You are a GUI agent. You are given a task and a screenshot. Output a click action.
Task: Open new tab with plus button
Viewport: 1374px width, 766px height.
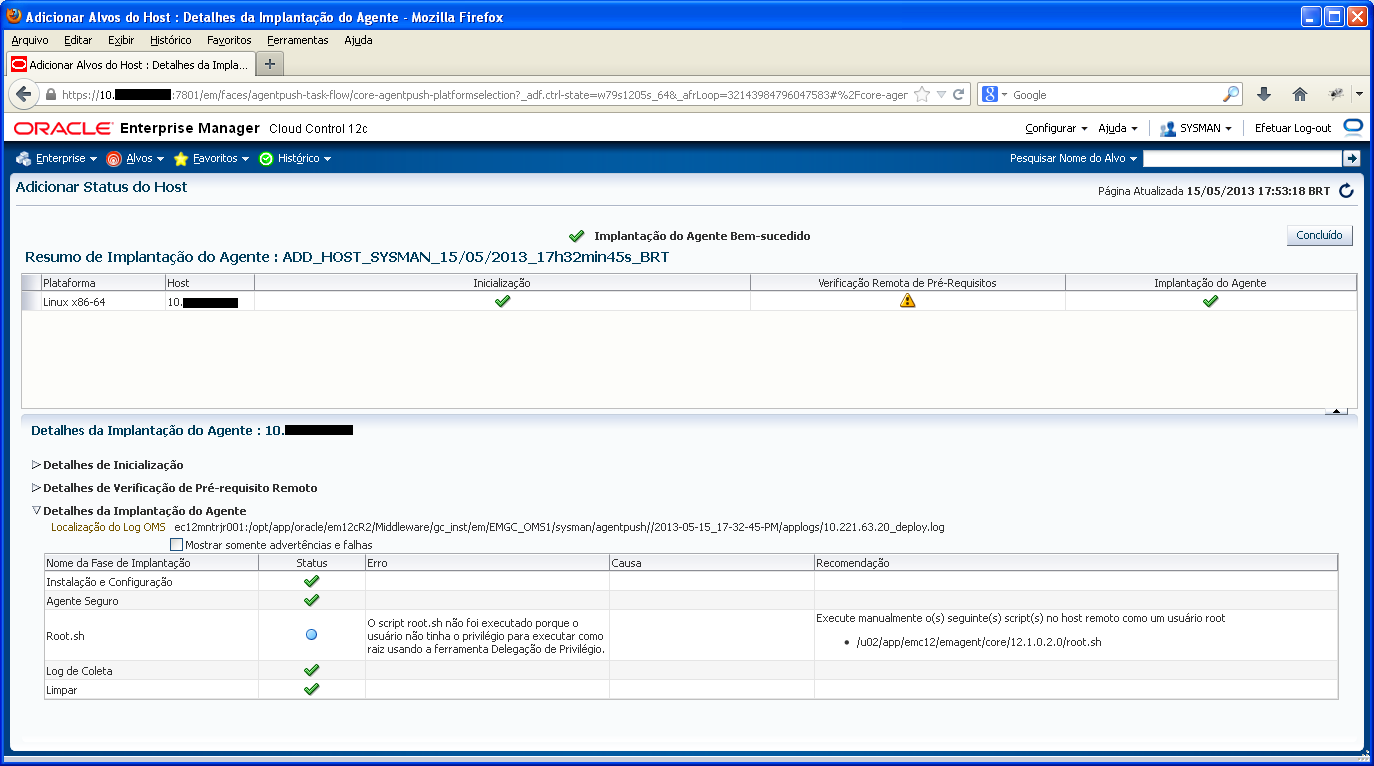point(270,63)
